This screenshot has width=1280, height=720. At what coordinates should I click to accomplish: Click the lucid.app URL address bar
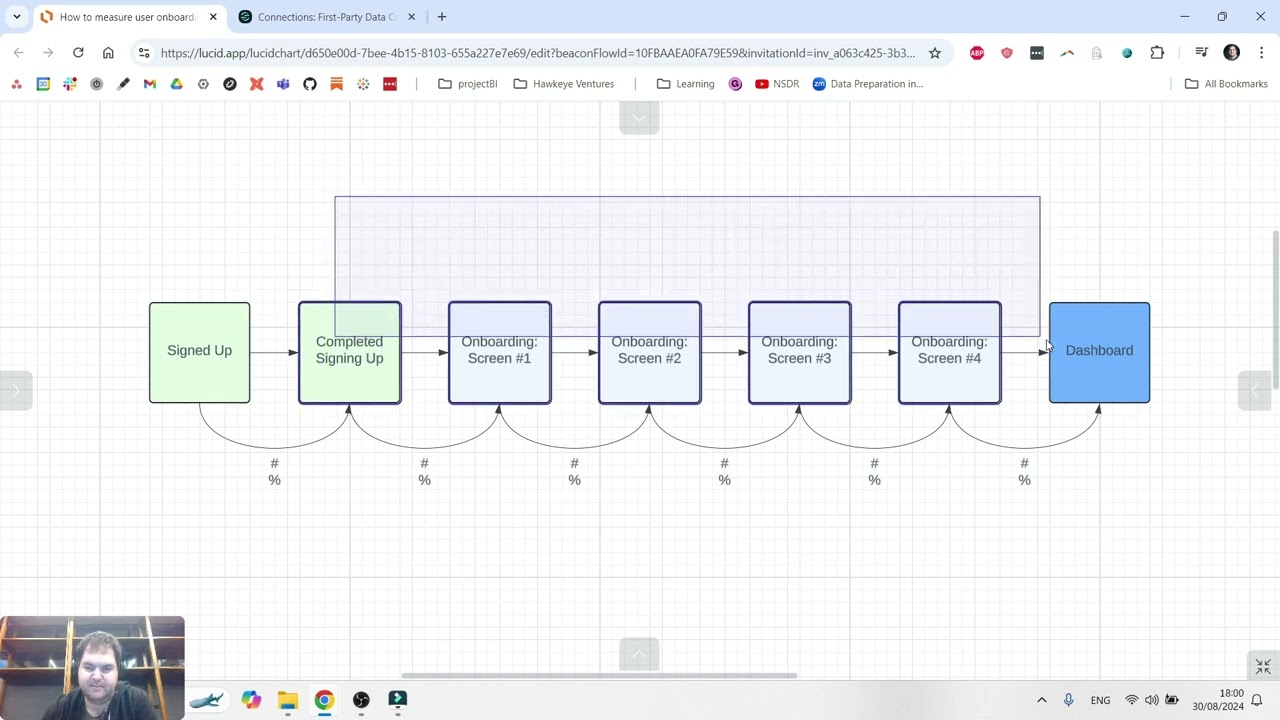[537, 53]
